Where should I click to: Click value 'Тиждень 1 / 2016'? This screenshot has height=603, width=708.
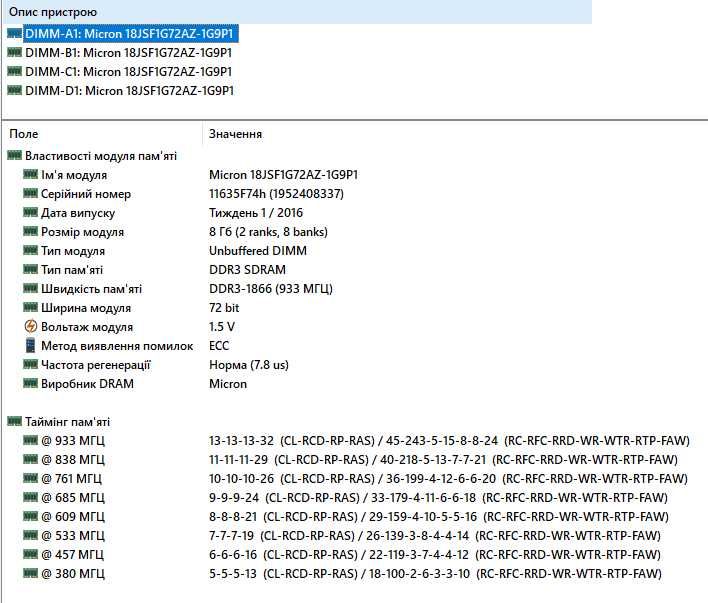coord(256,213)
